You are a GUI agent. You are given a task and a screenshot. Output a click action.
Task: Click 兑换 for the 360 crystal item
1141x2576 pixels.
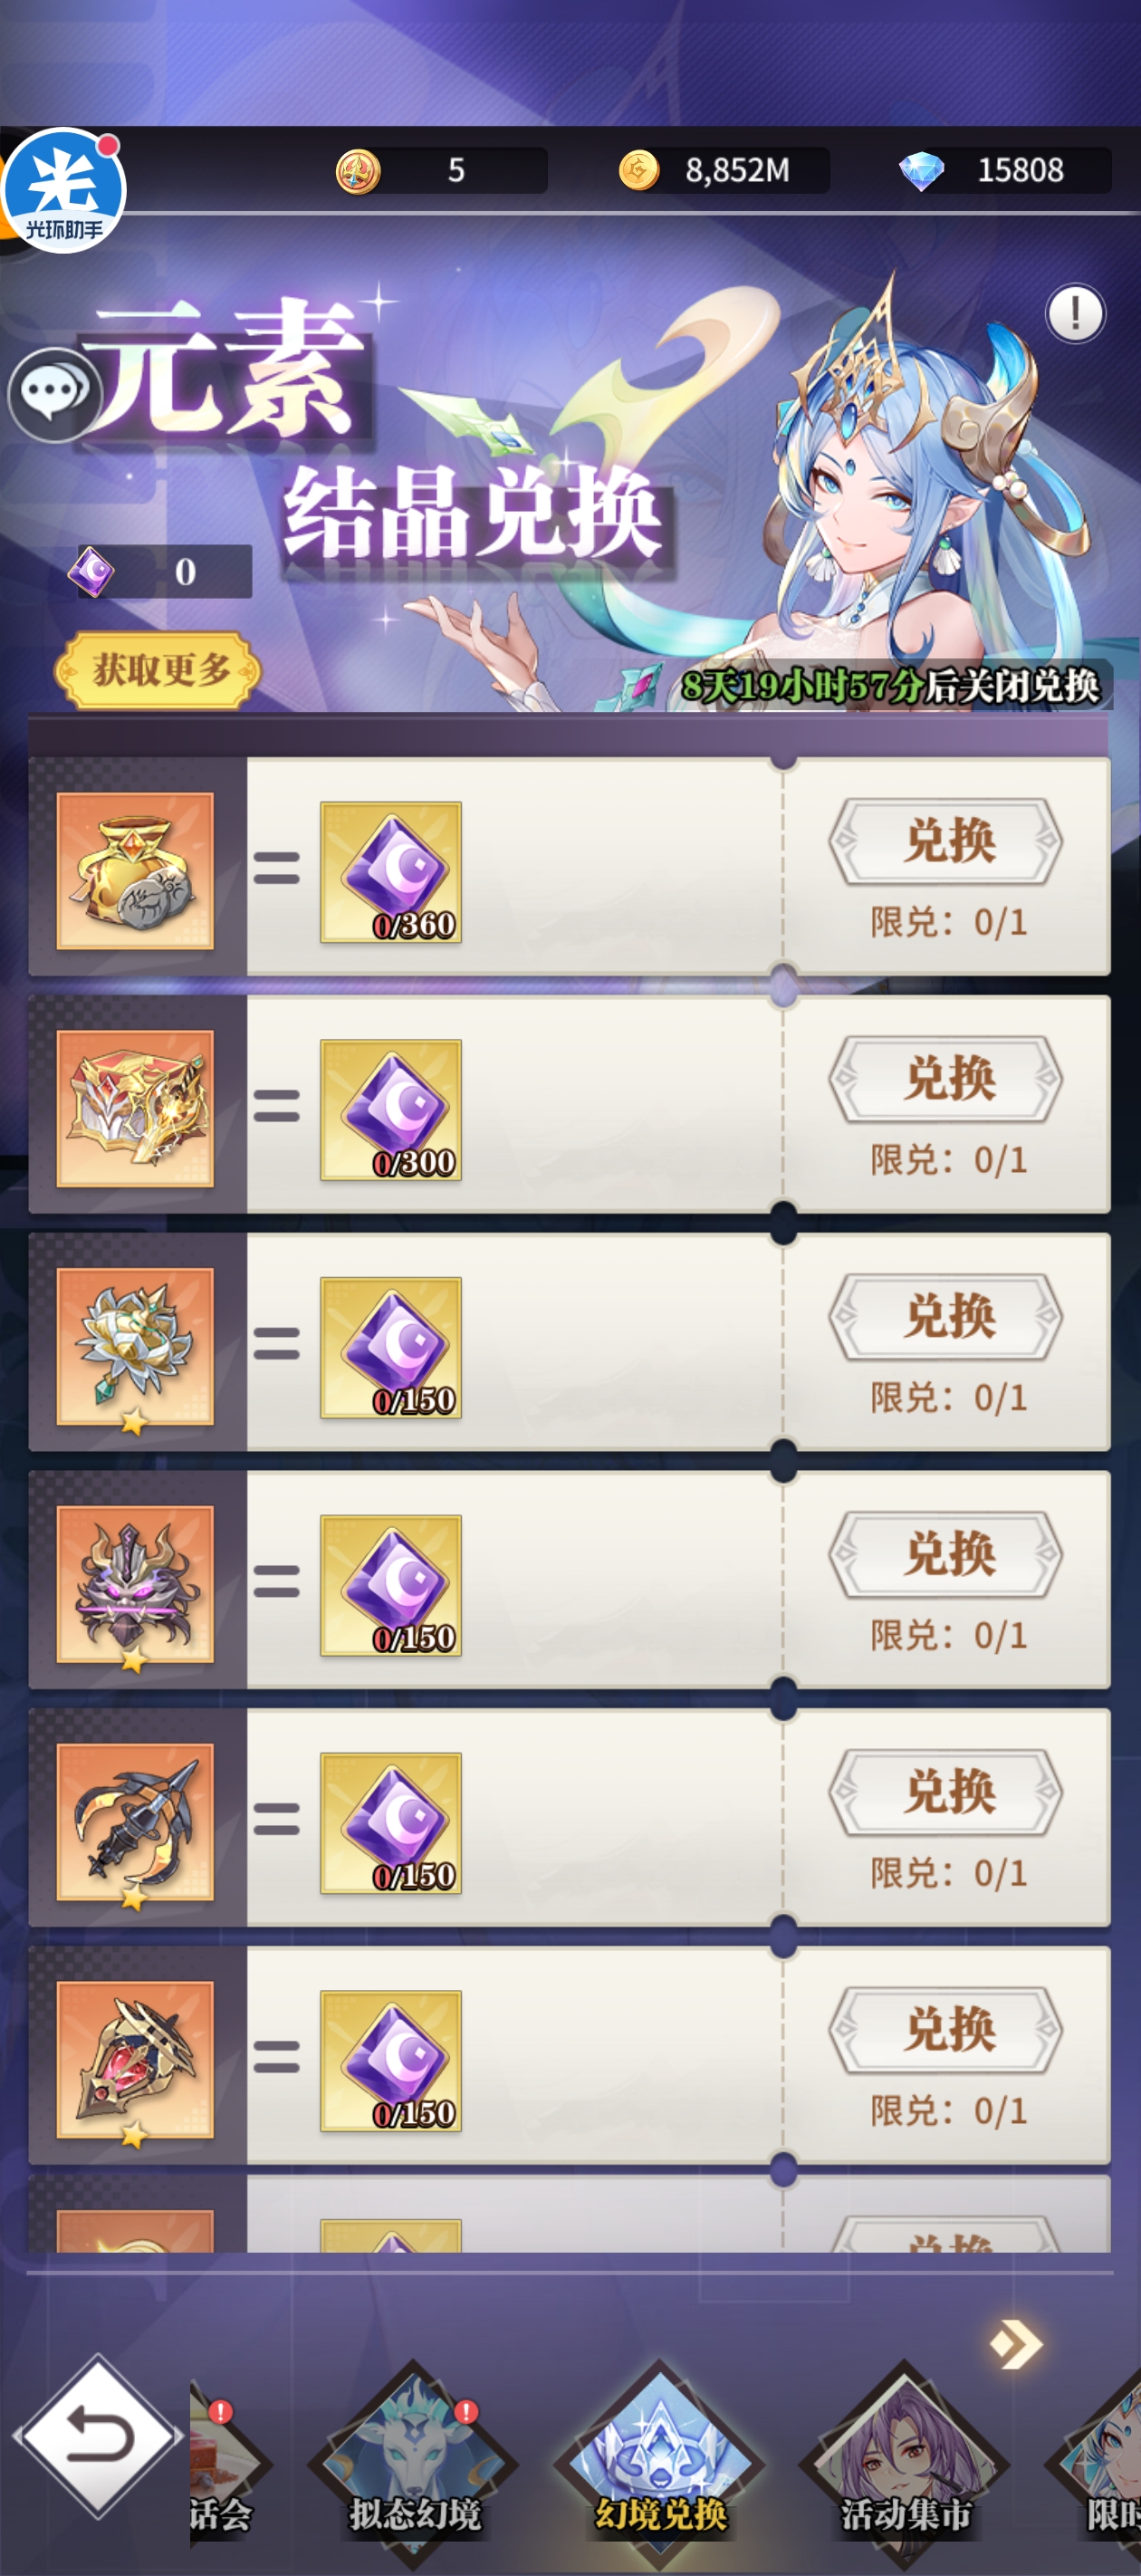(946, 841)
